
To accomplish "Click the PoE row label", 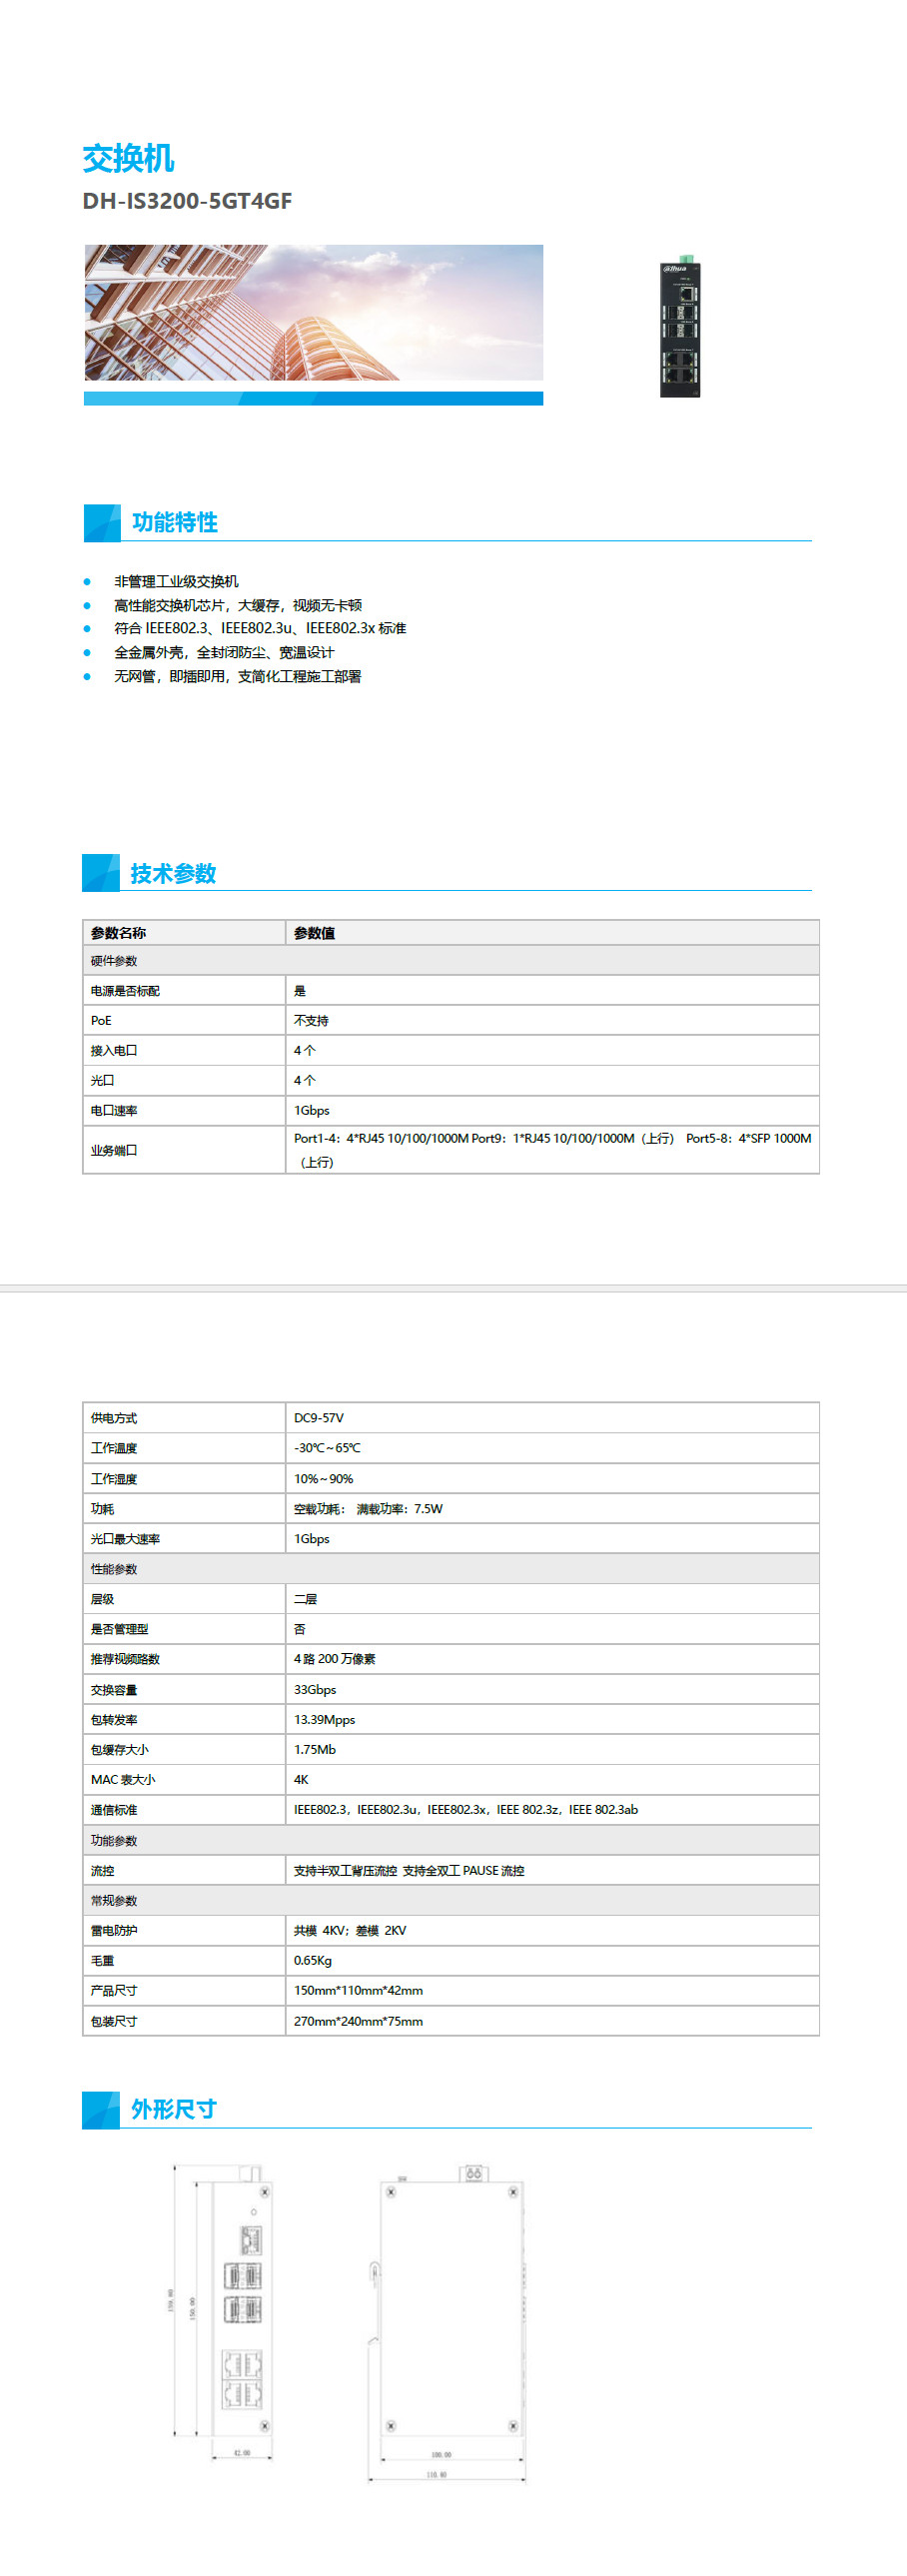I will 101,1021.
